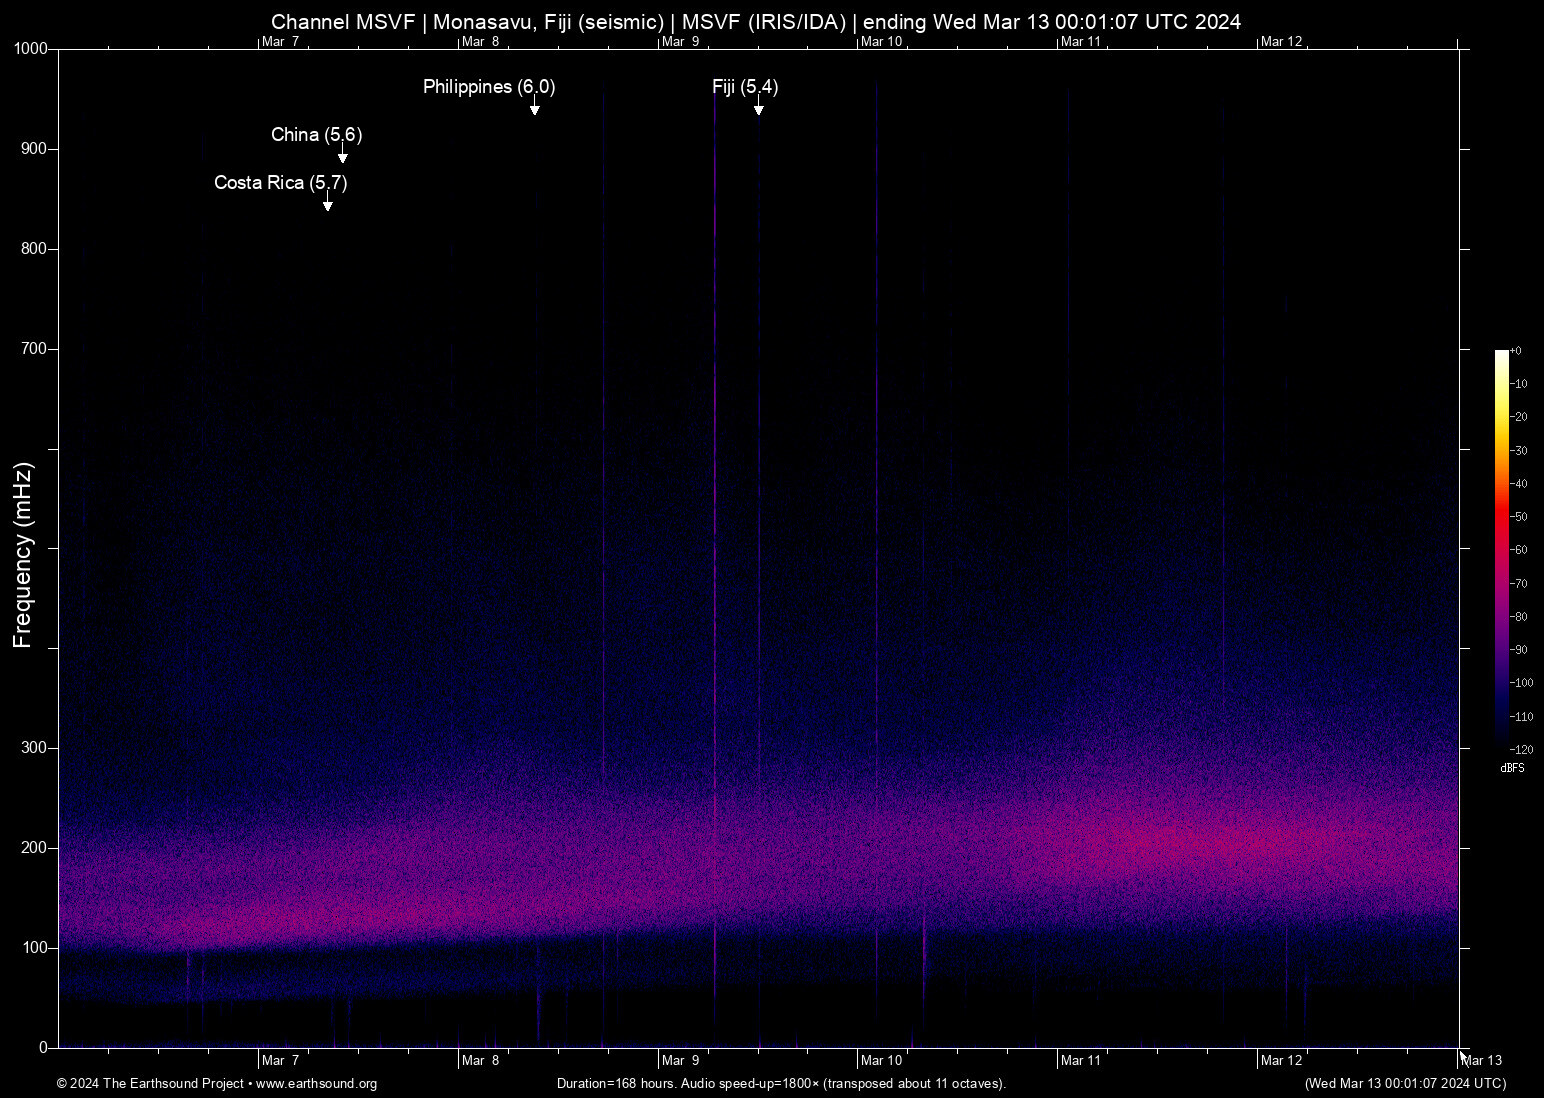Click the 1000 frequency tick label
This screenshot has width=1544, height=1098.
(x=31, y=47)
